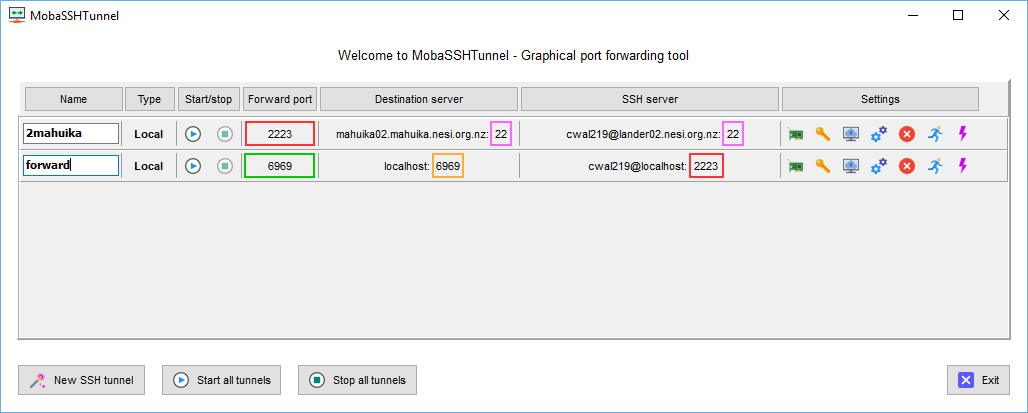1028x413 pixels.
Task: Open the gears settings icon for forward
Action: click(879, 166)
